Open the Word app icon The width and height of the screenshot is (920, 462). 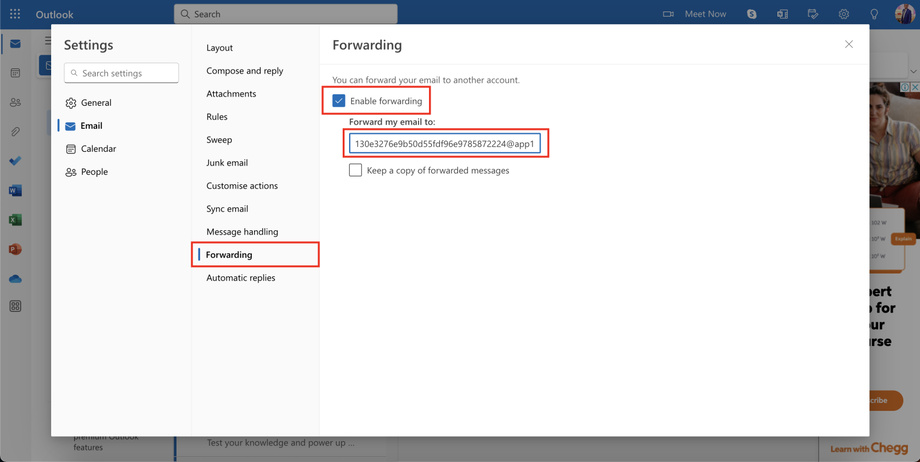[15, 190]
